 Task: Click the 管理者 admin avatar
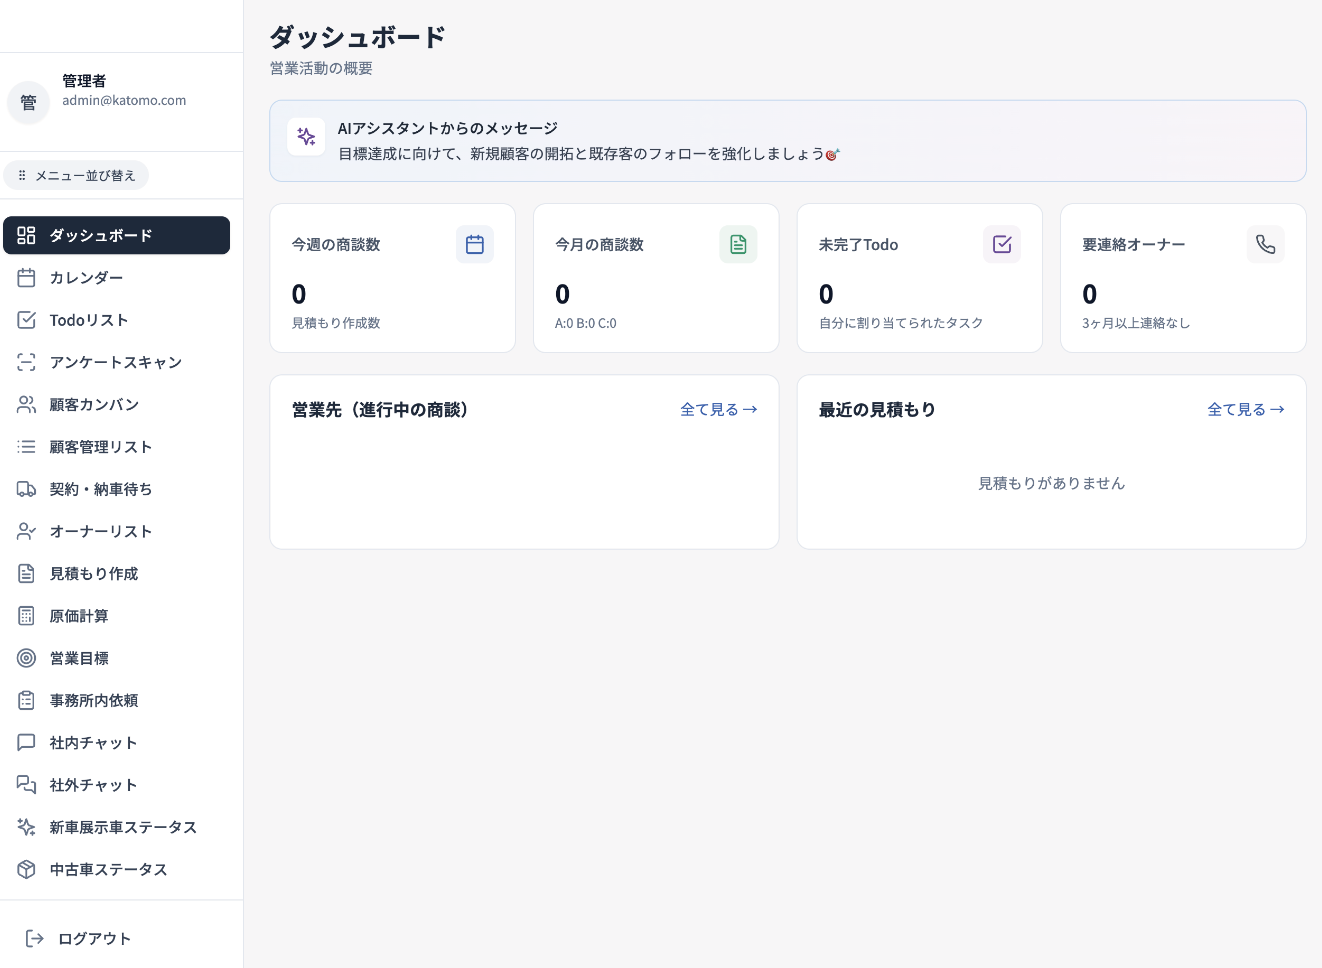(28, 102)
